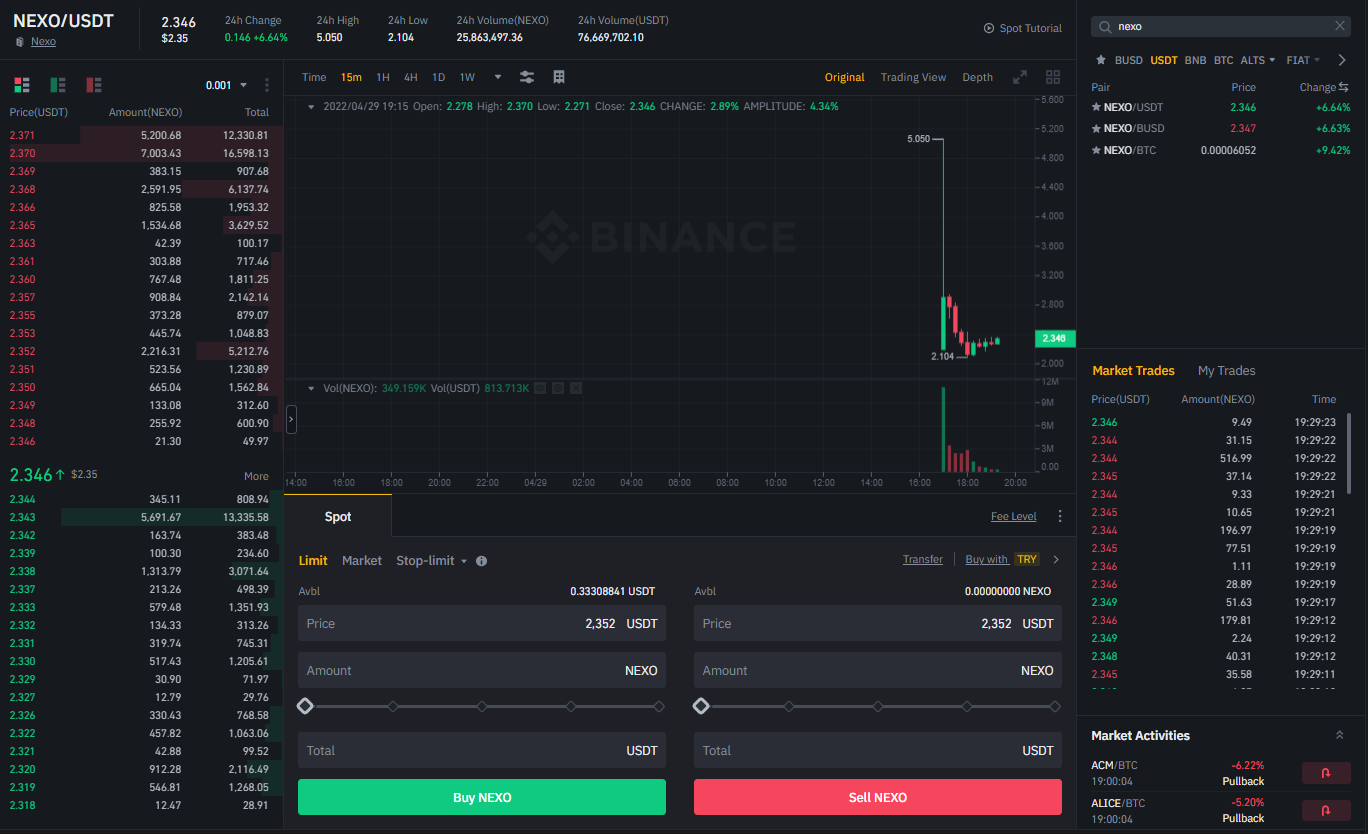Click More in order book
This screenshot has height=834, width=1368.
(256, 476)
